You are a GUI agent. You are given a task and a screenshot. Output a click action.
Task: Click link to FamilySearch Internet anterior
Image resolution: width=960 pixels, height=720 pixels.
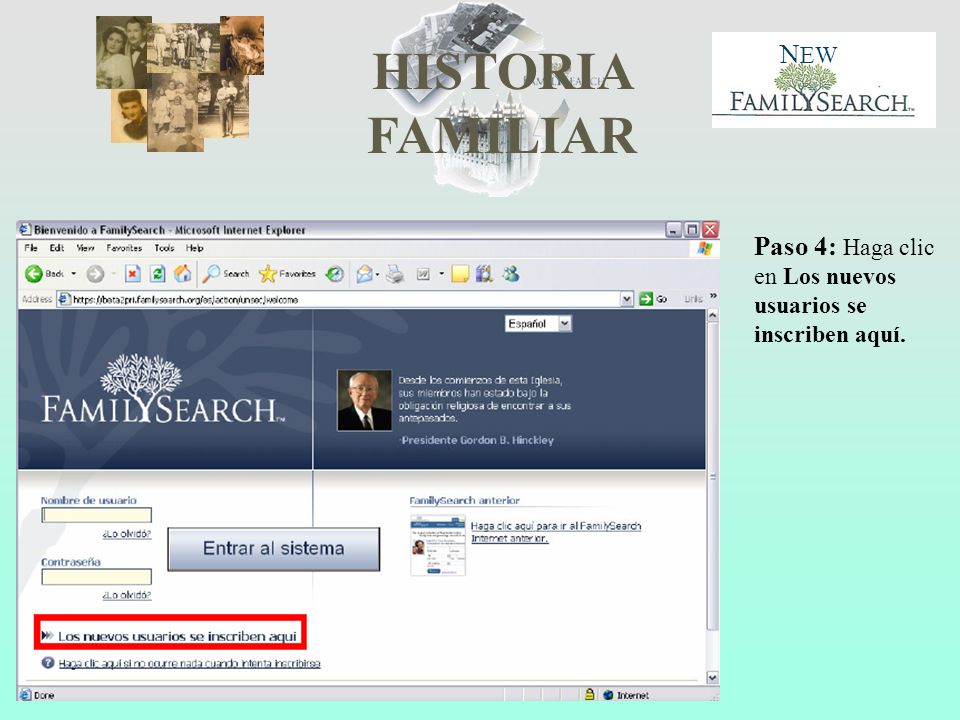555,532
